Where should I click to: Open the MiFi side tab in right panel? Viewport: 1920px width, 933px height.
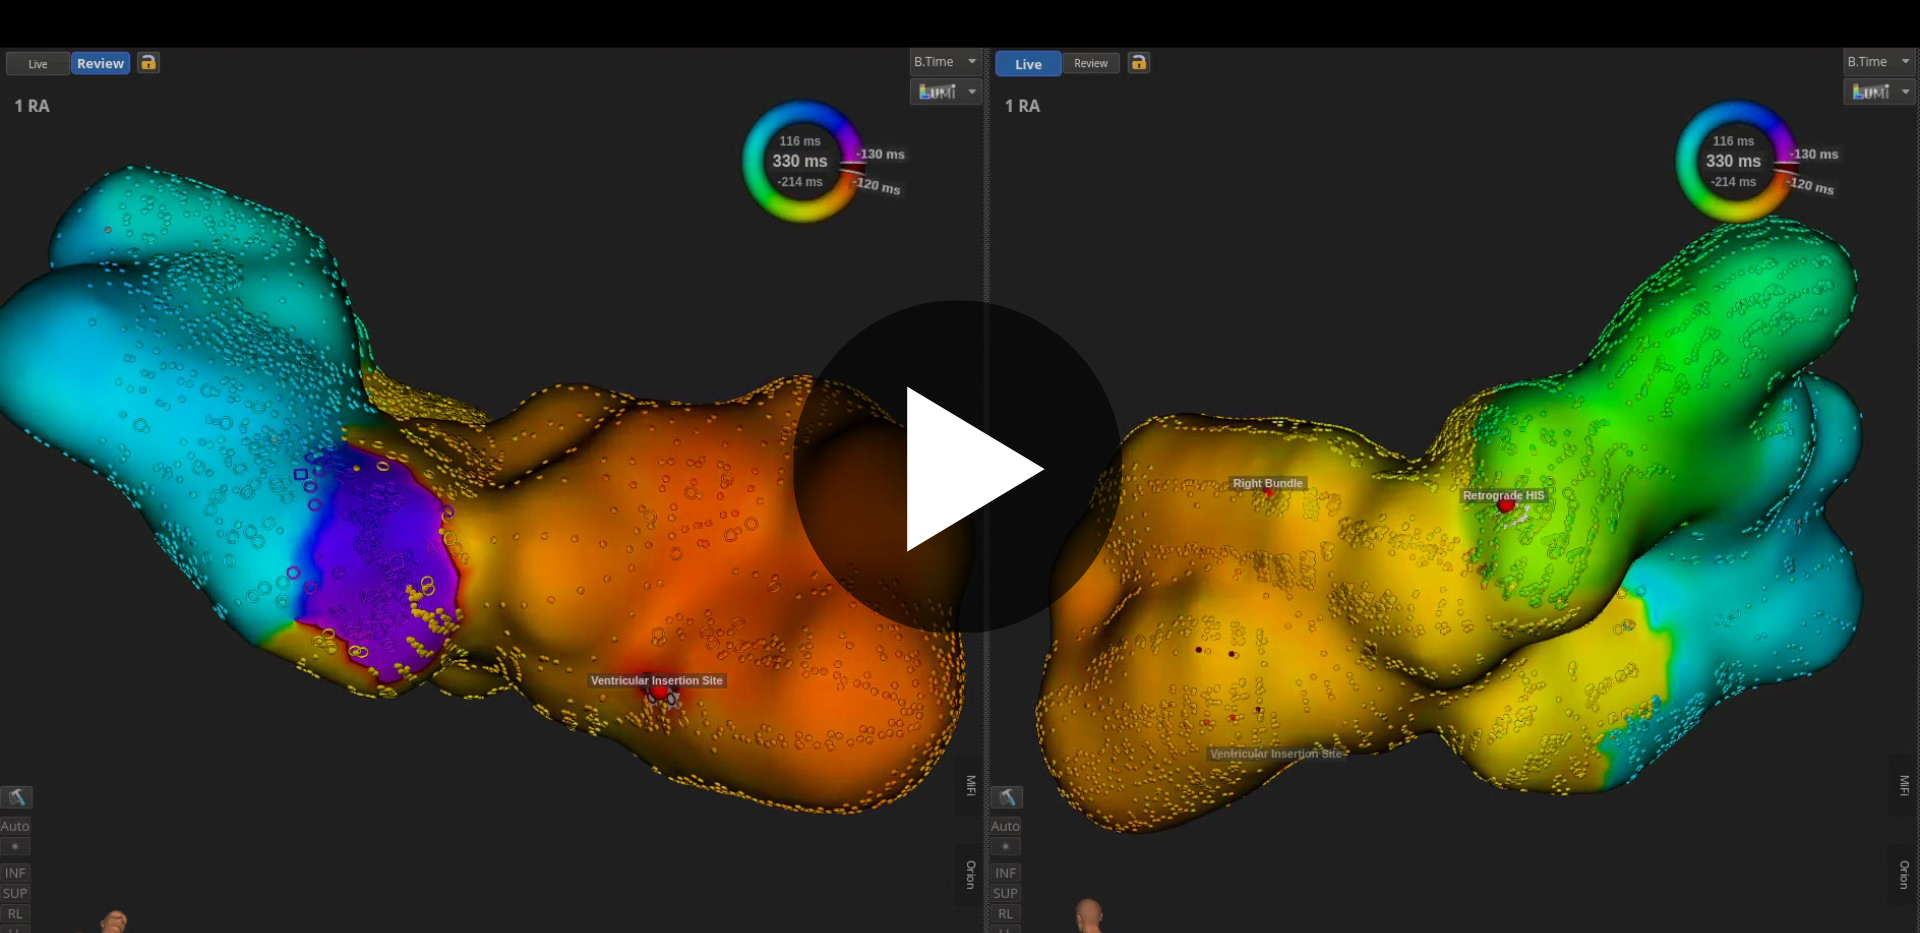click(x=1904, y=785)
